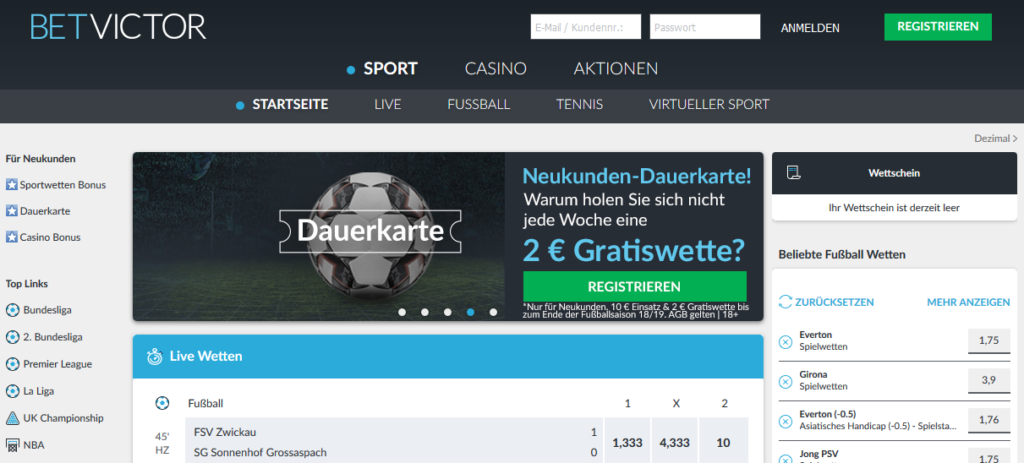This screenshot has height=463, width=1024.
Task: Switch to the TENNIS tab
Action: (x=580, y=104)
